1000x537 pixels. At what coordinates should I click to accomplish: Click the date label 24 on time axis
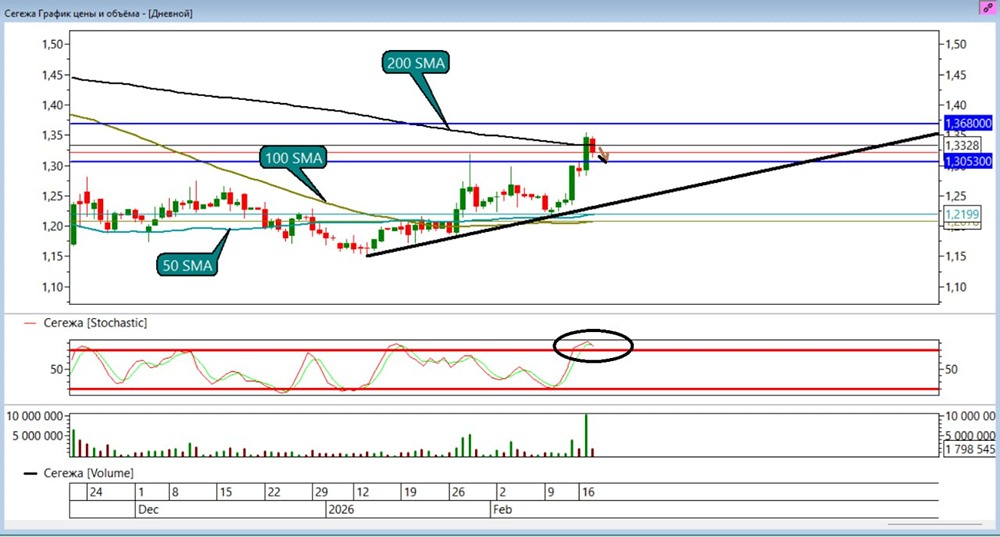(x=96, y=492)
